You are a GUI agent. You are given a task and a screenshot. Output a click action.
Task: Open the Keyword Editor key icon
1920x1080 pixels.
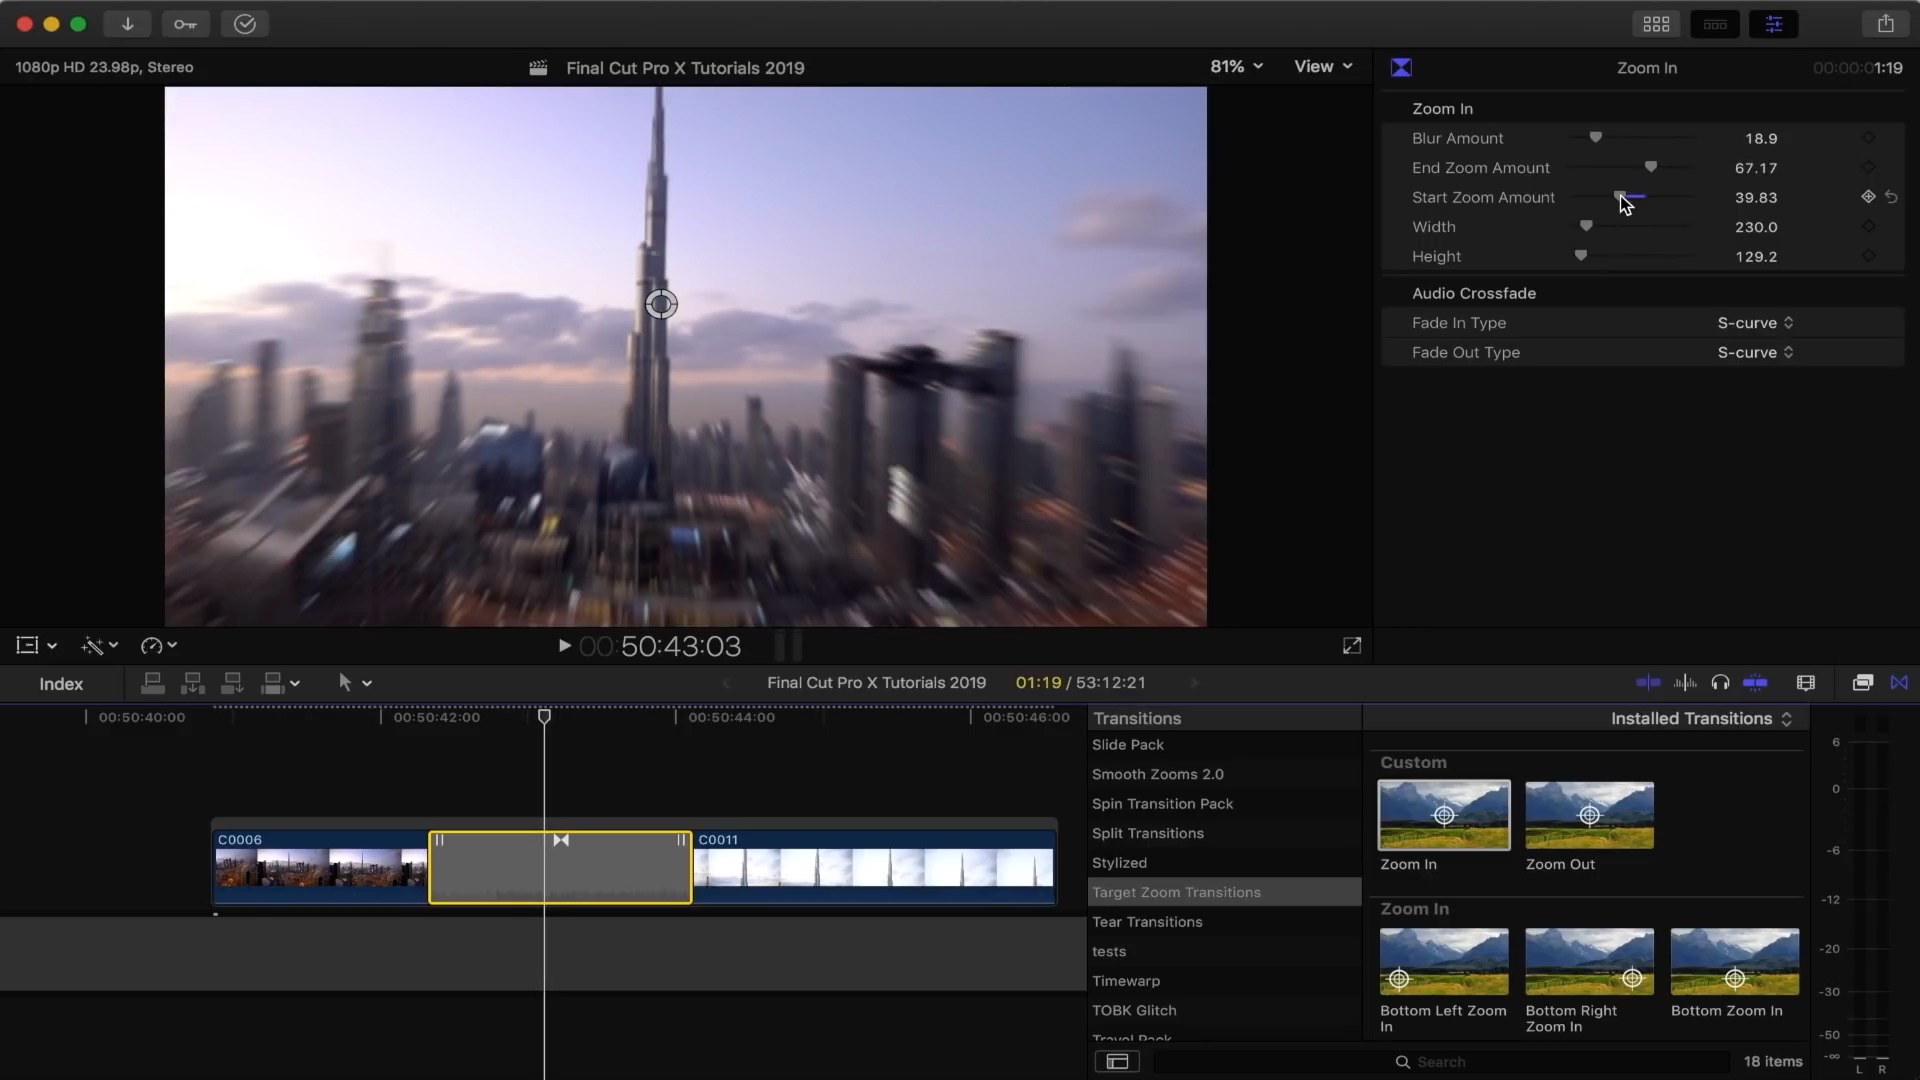(185, 24)
